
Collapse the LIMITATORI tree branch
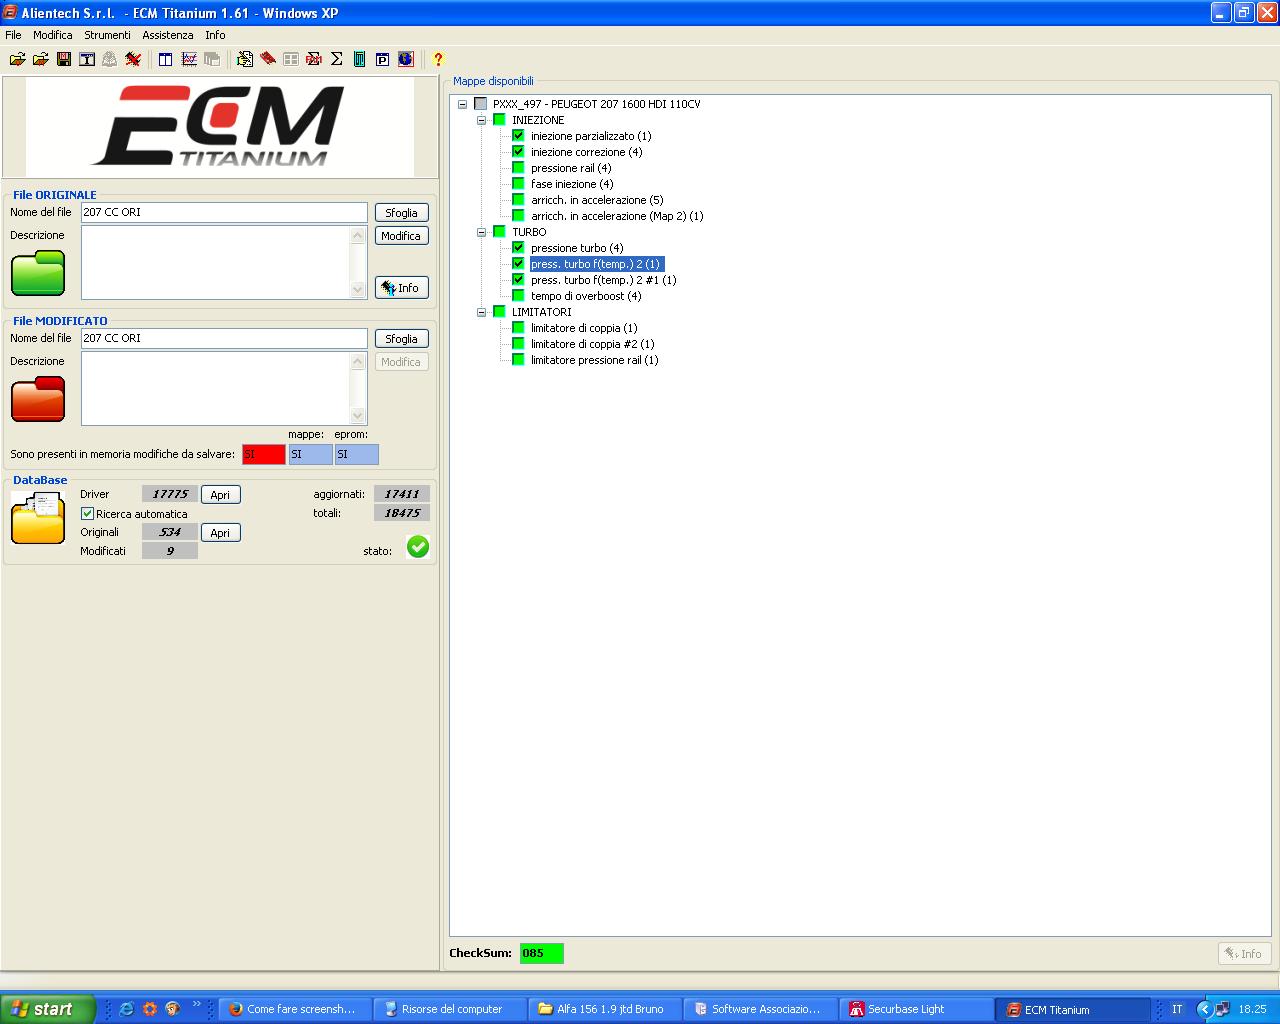coord(481,312)
